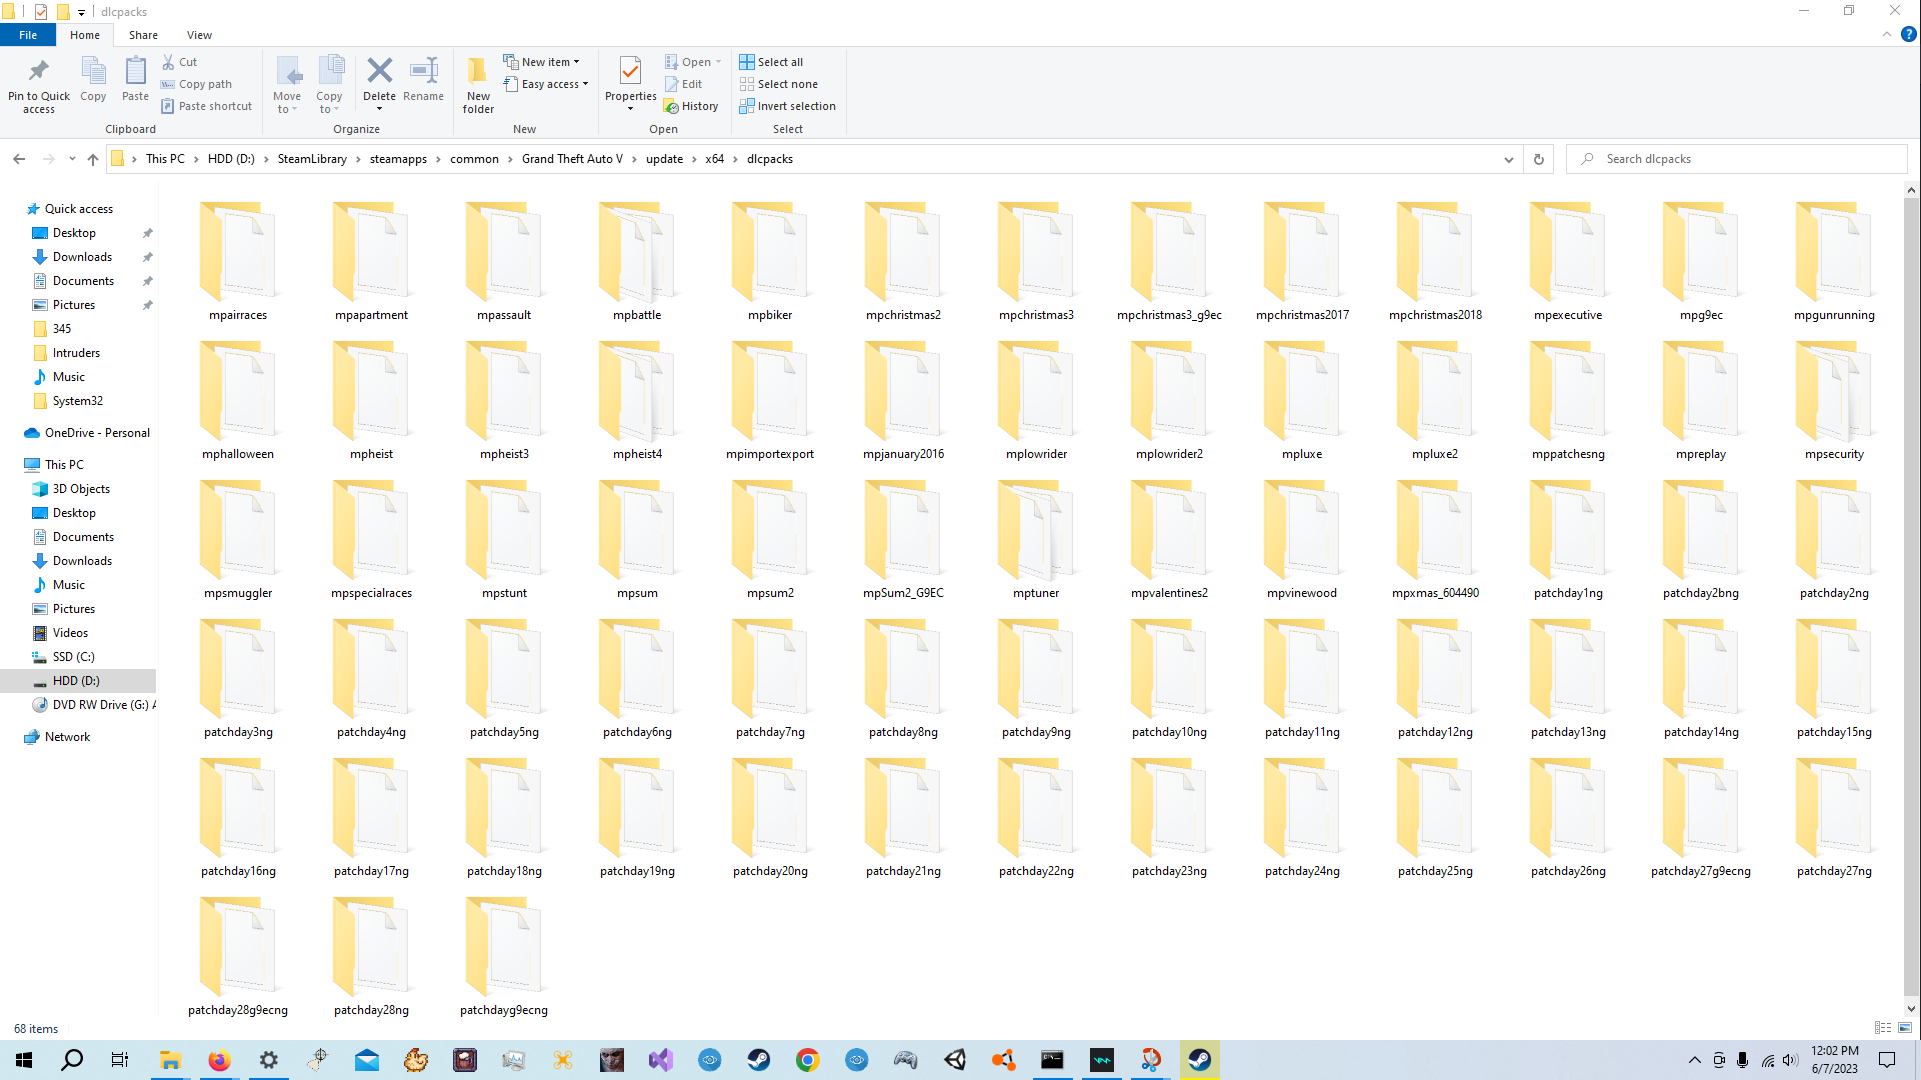
Task: Click the Select all icon
Action: tap(747, 62)
